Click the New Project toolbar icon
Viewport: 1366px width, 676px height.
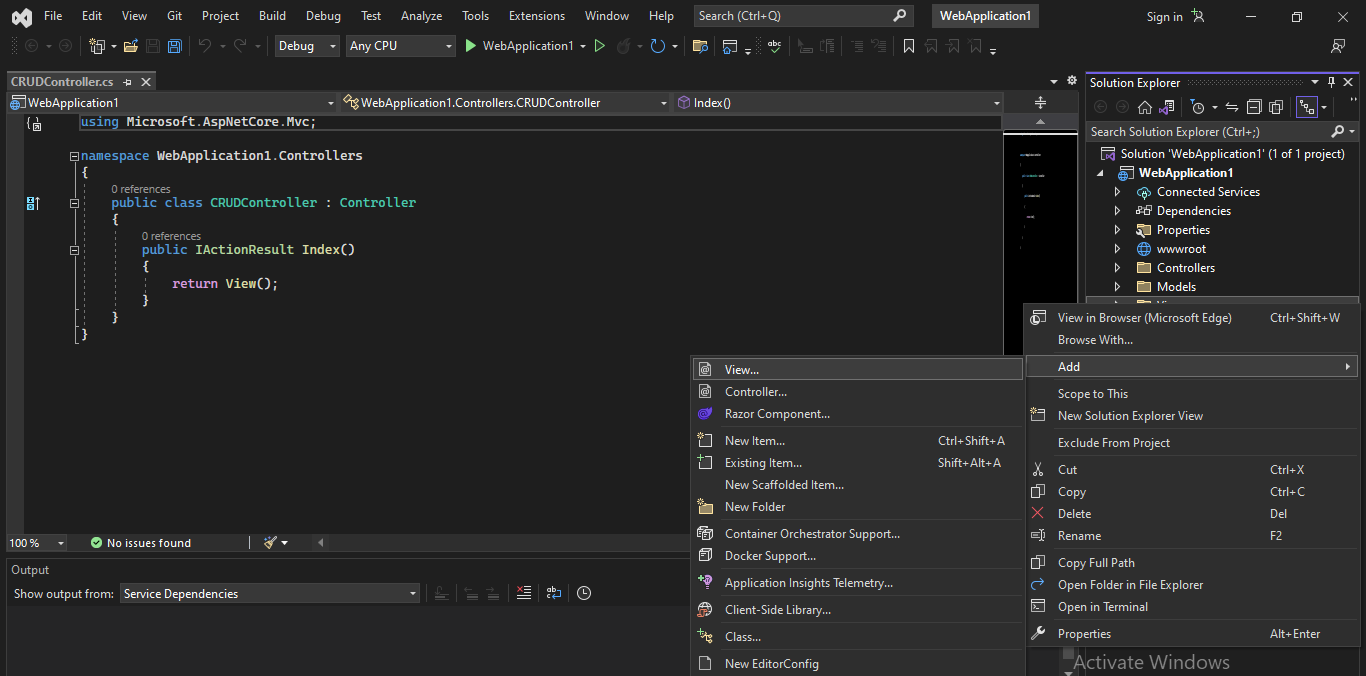[97, 46]
